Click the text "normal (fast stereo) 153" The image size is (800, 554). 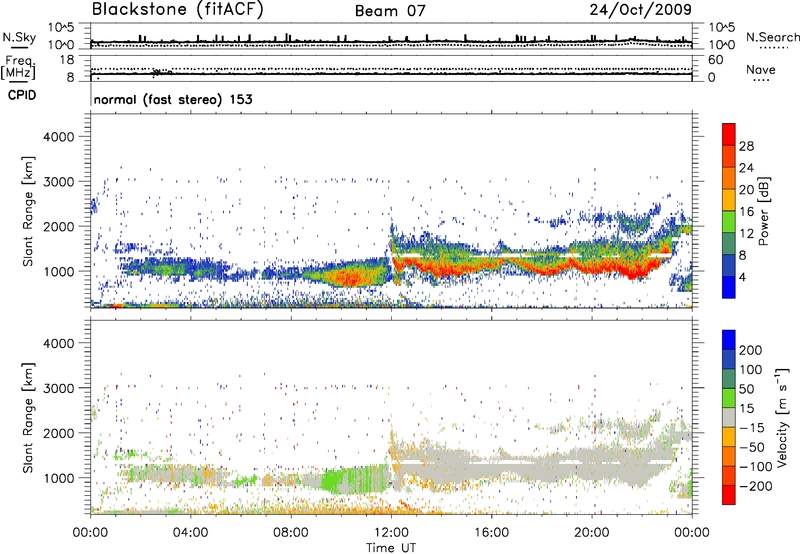pos(173,99)
